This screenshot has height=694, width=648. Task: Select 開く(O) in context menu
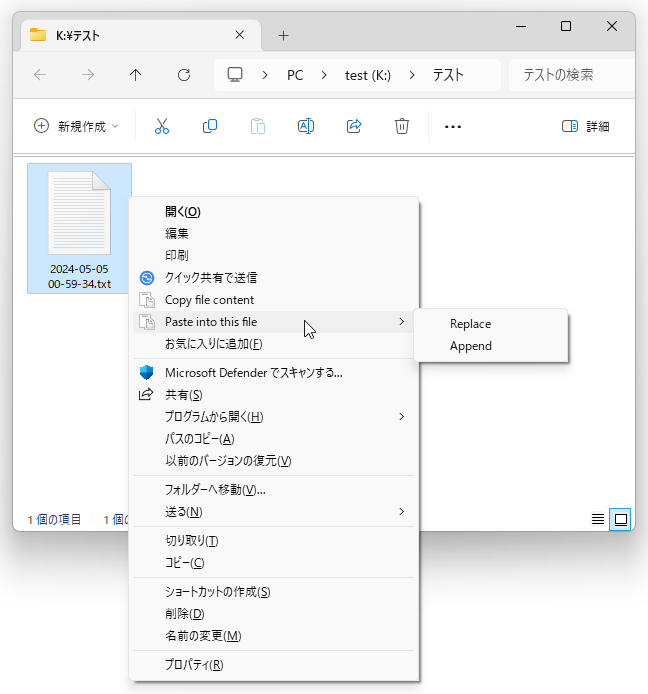click(x=274, y=212)
